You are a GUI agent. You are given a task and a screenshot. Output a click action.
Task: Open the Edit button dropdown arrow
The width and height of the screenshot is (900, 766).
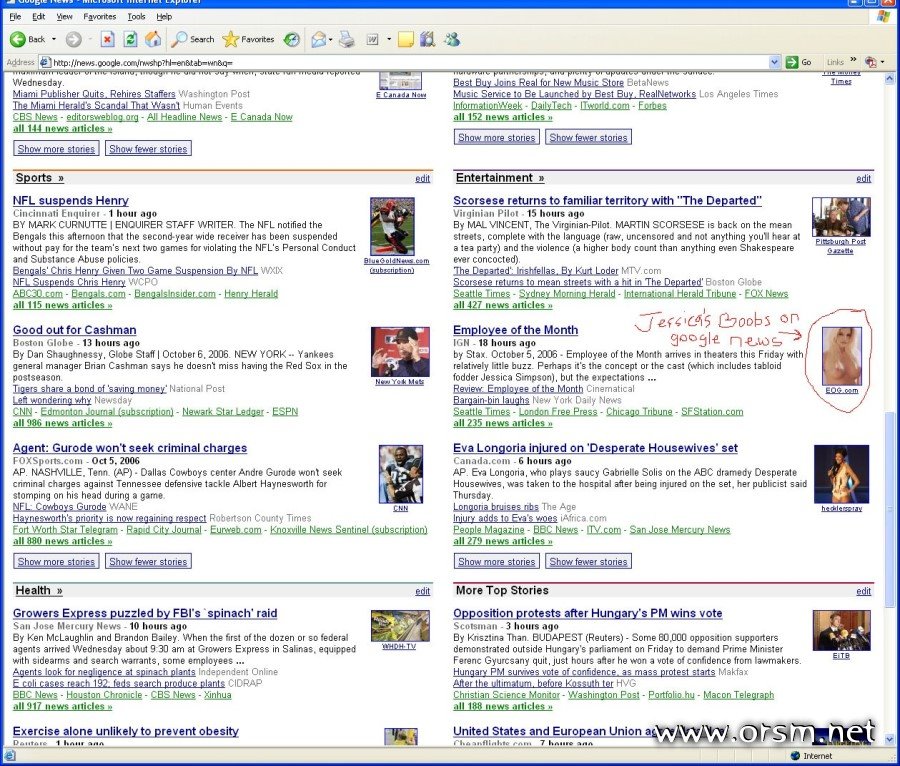coord(389,39)
